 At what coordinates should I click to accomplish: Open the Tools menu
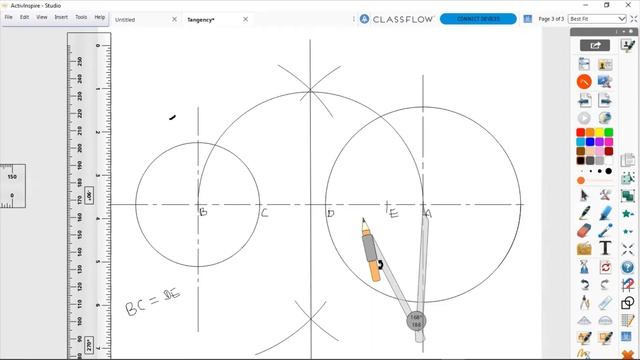pos(81,17)
